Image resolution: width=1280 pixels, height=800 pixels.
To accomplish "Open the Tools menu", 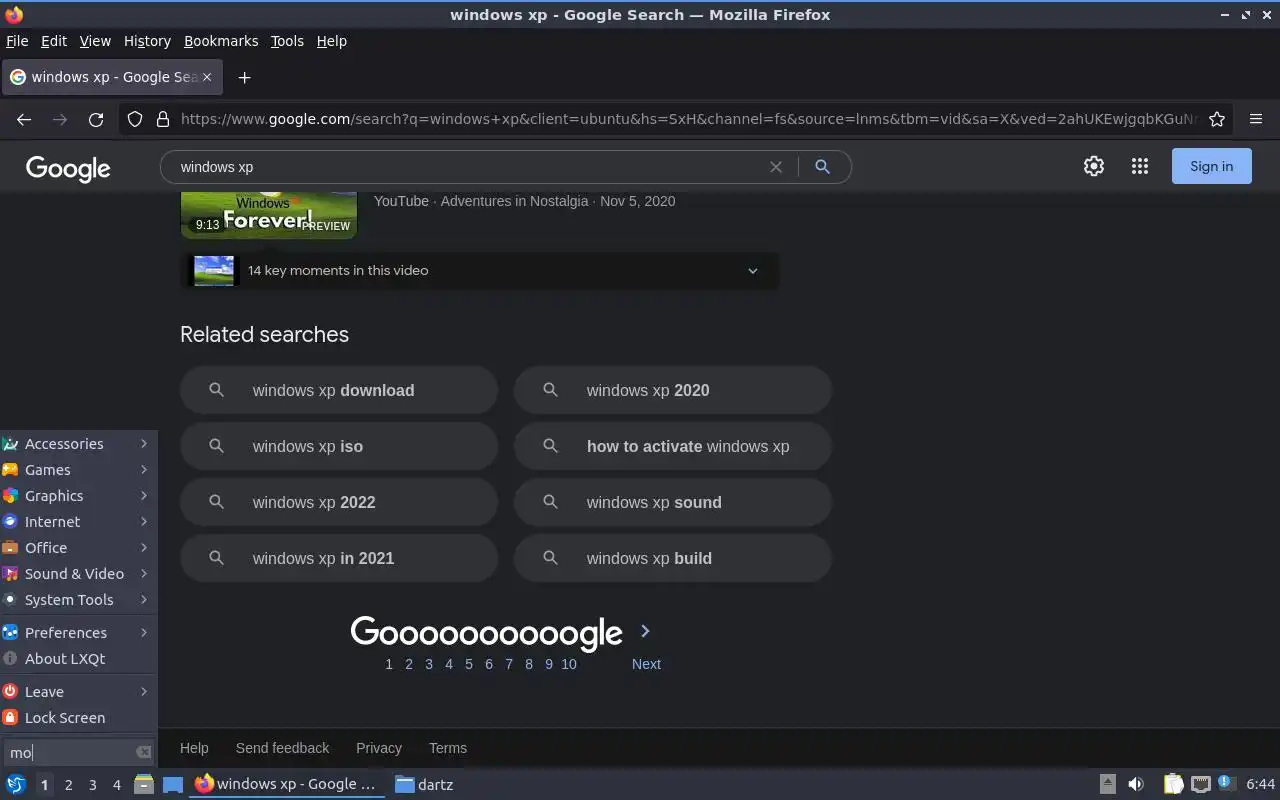I will [x=287, y=41].
